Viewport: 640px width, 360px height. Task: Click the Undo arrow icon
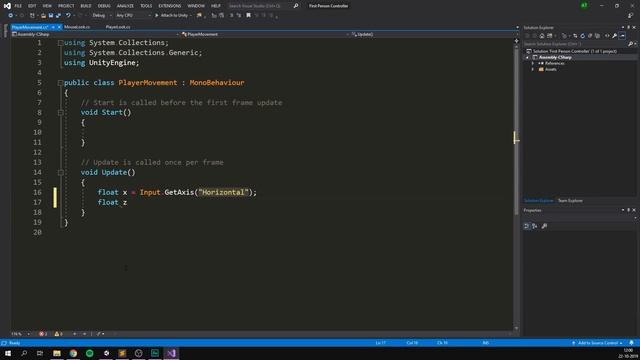[68, 16]
